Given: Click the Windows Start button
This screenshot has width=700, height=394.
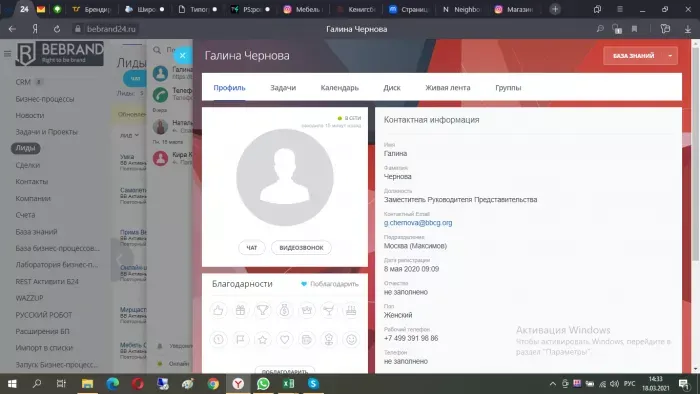Looking at the screenshot, I should [12, 384].
